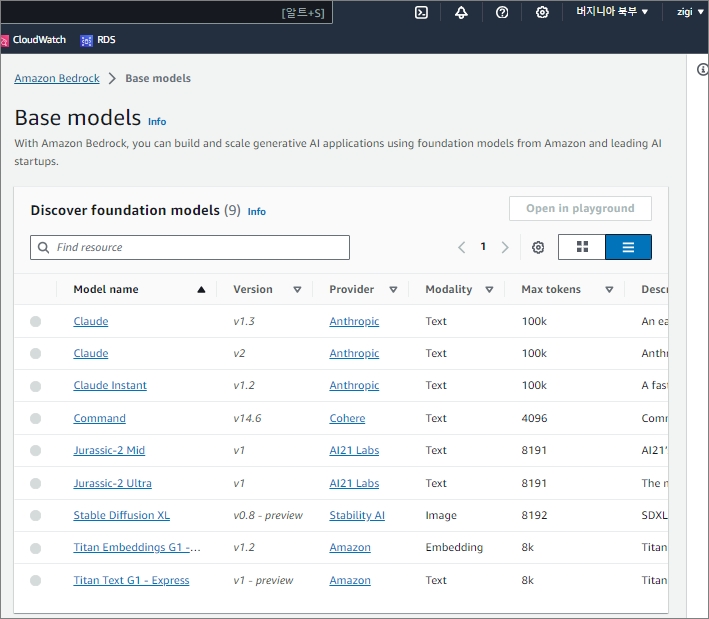Screen dimensions: 709x619
Task: Click the Embedding modality cell
Action: [454, 548]
